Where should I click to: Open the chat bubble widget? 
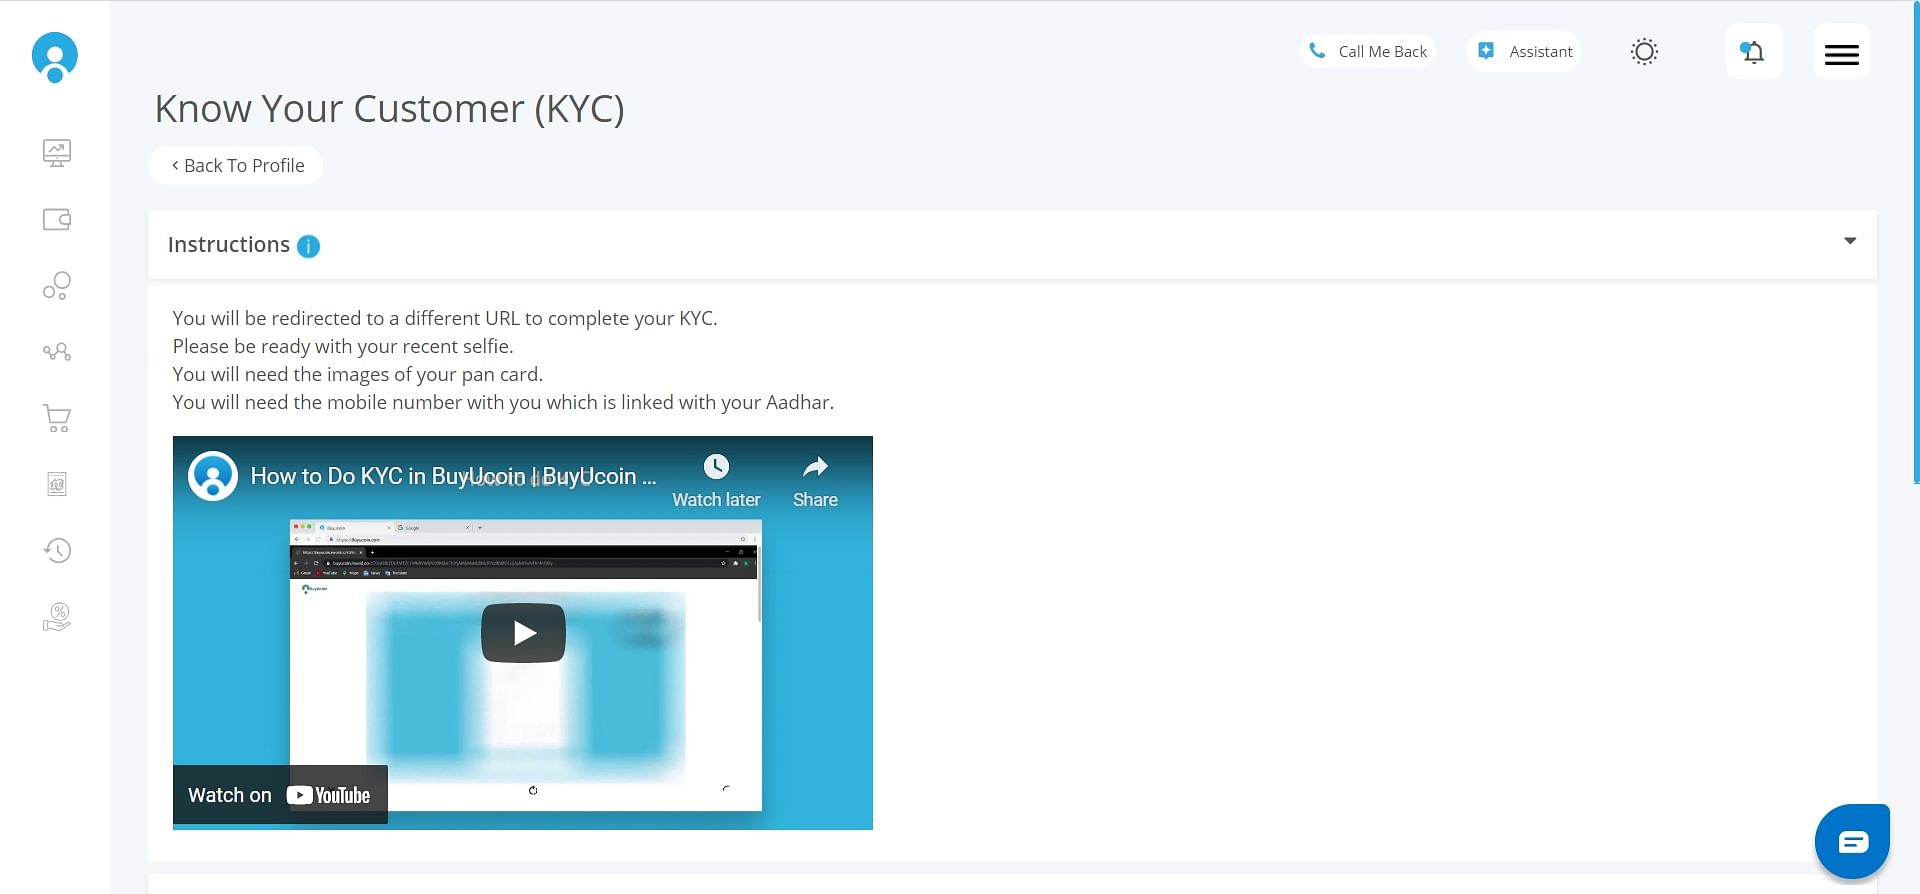point(1852,842)
